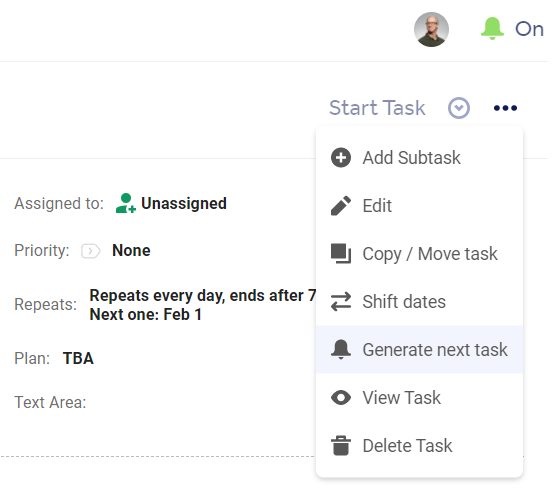Click the TBA plan value
The image size is (552, 490).
tap(78, 358)
